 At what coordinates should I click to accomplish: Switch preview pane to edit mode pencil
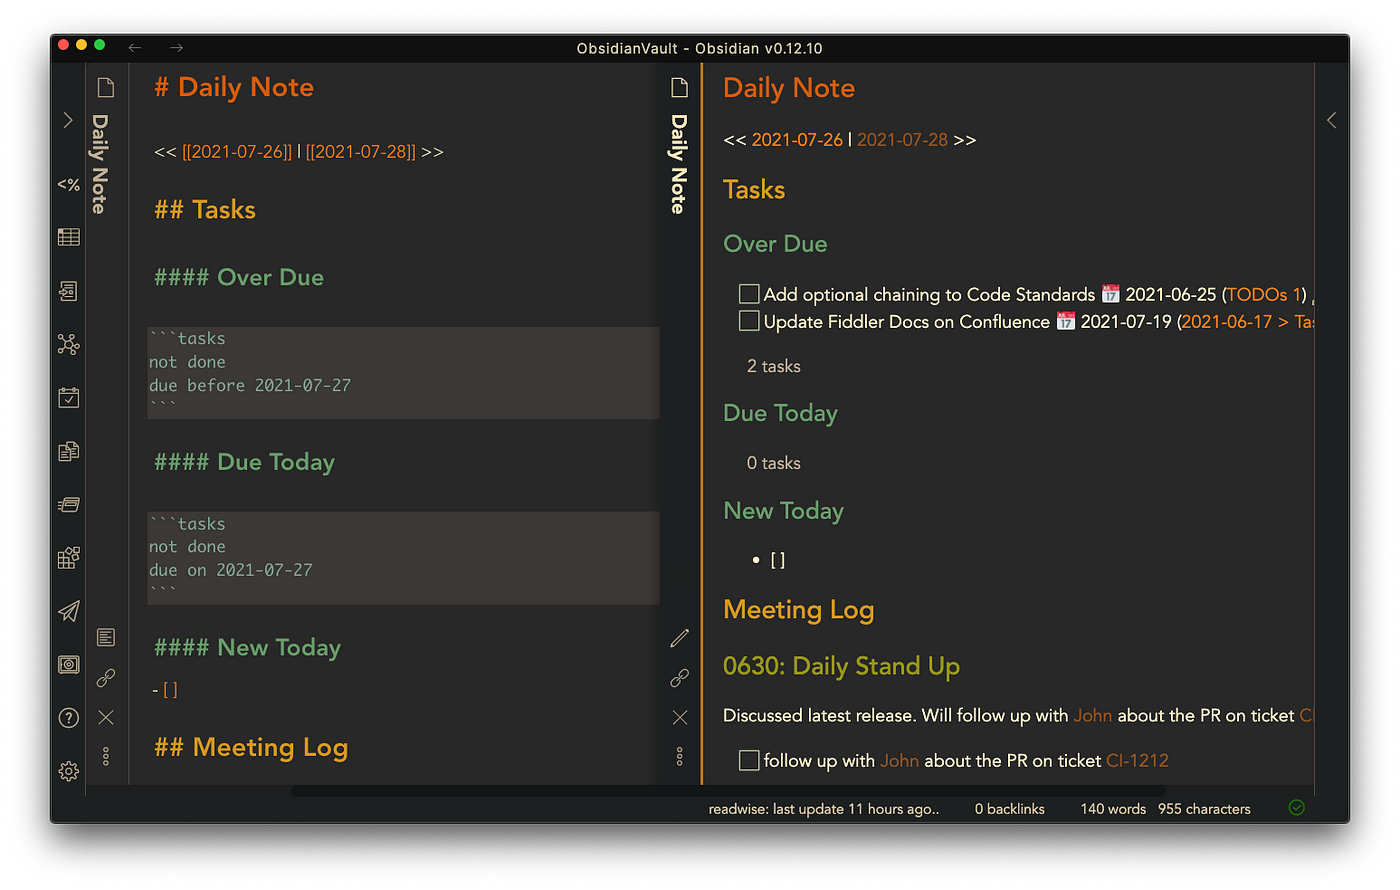coord(680,637)
